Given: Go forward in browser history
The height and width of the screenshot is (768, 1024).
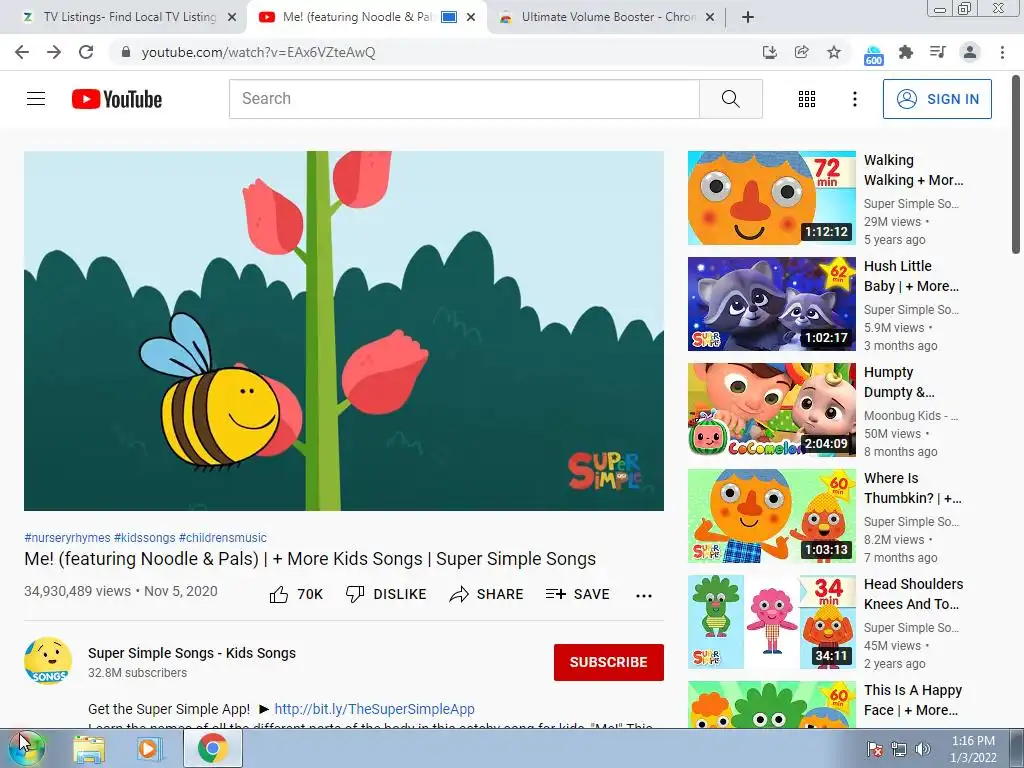Looking at the screenshot, I should pos(54,52).
